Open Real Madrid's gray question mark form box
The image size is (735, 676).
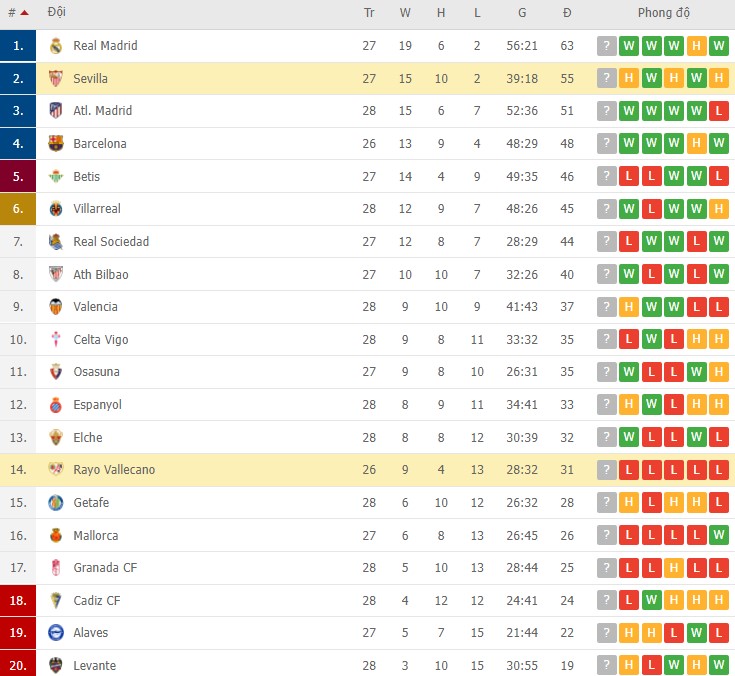(x=607, y=46)
